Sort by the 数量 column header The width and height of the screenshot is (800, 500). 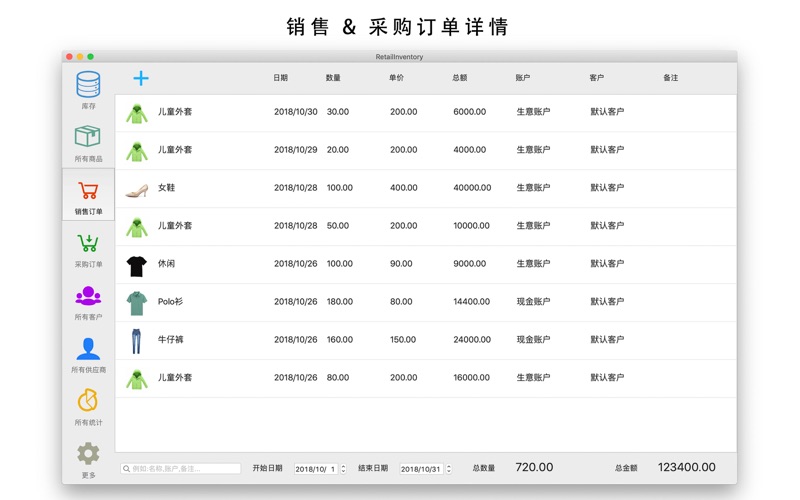tap(333, 78)
